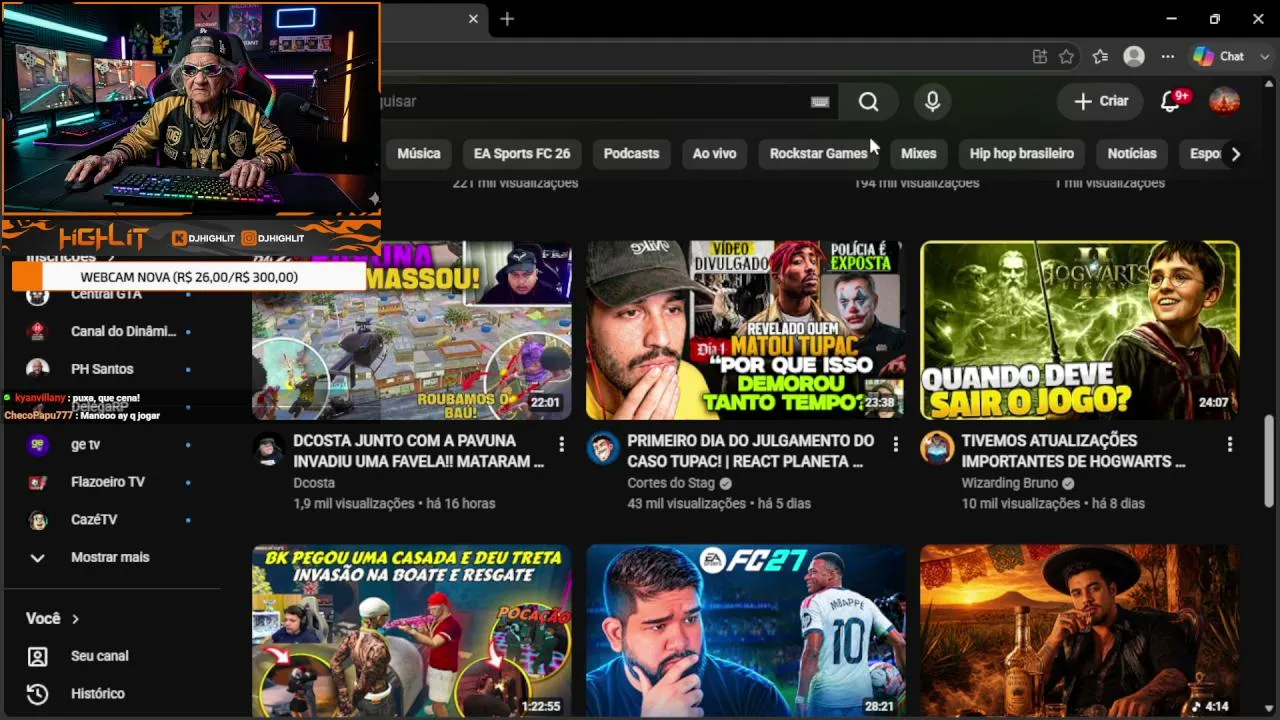Open the PH Santos subscription
Viewport: 1280px width, 720px height.
tap(110, 369)
